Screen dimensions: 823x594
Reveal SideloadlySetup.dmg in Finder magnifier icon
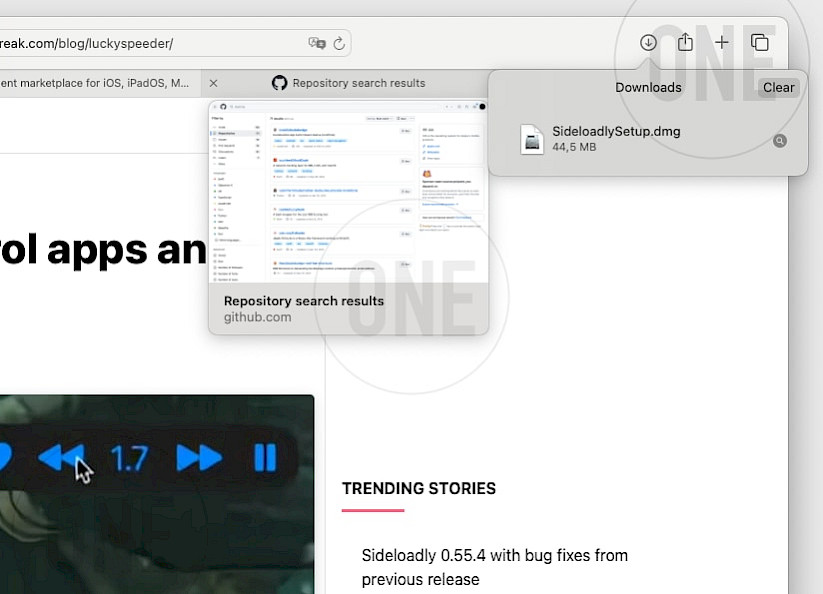(780, 141)
